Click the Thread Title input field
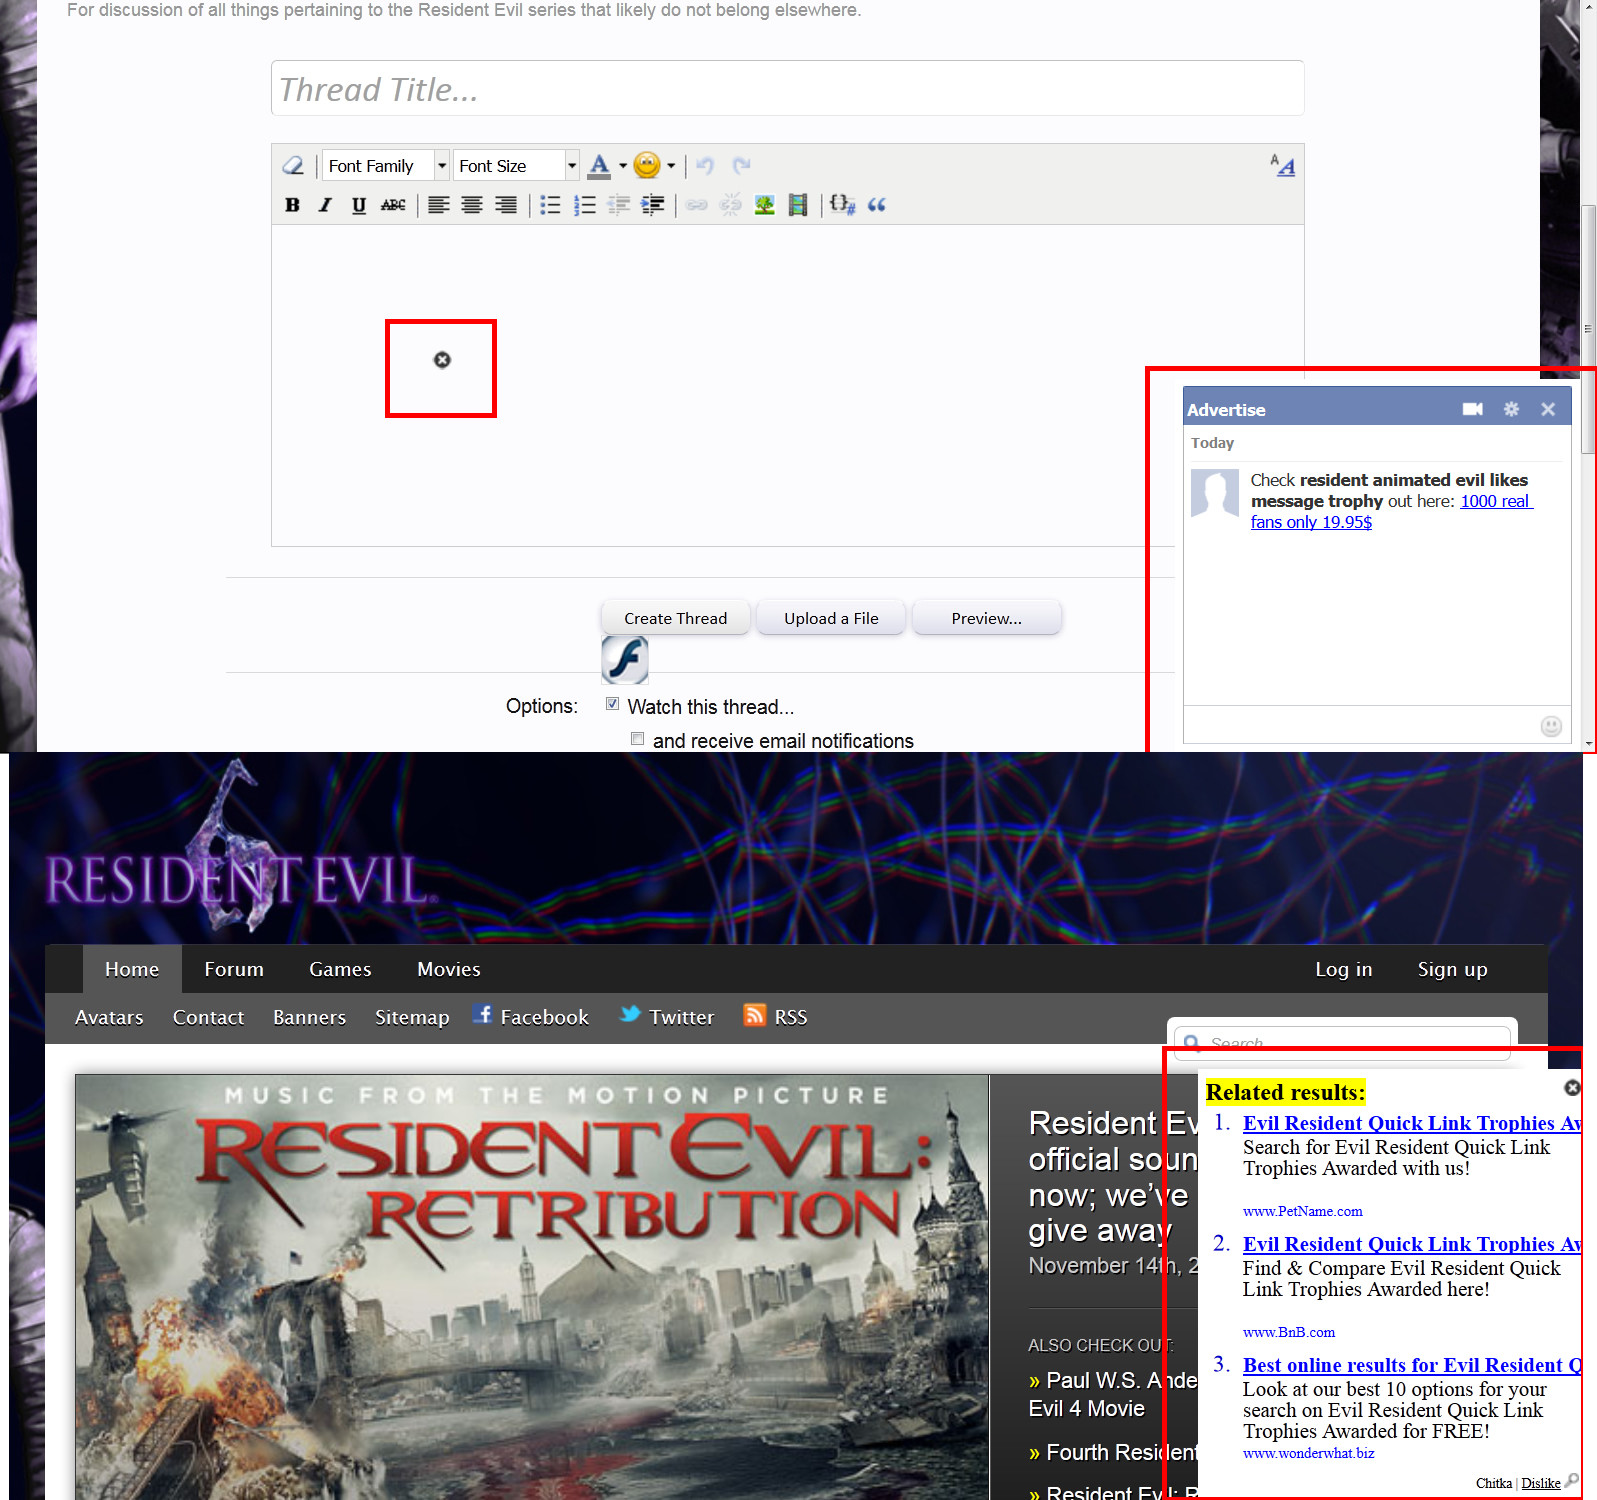This screenshot has height=1500, width=1597. pos(787,89)
